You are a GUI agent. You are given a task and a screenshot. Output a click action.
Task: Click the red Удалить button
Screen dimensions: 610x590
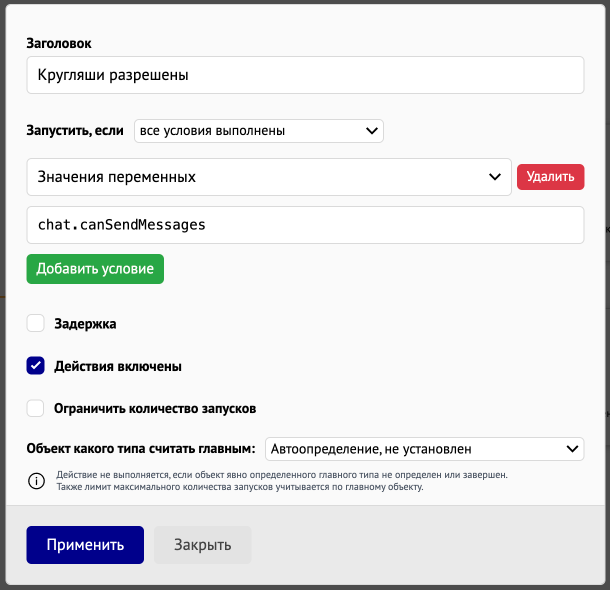[x=550, y=177]
